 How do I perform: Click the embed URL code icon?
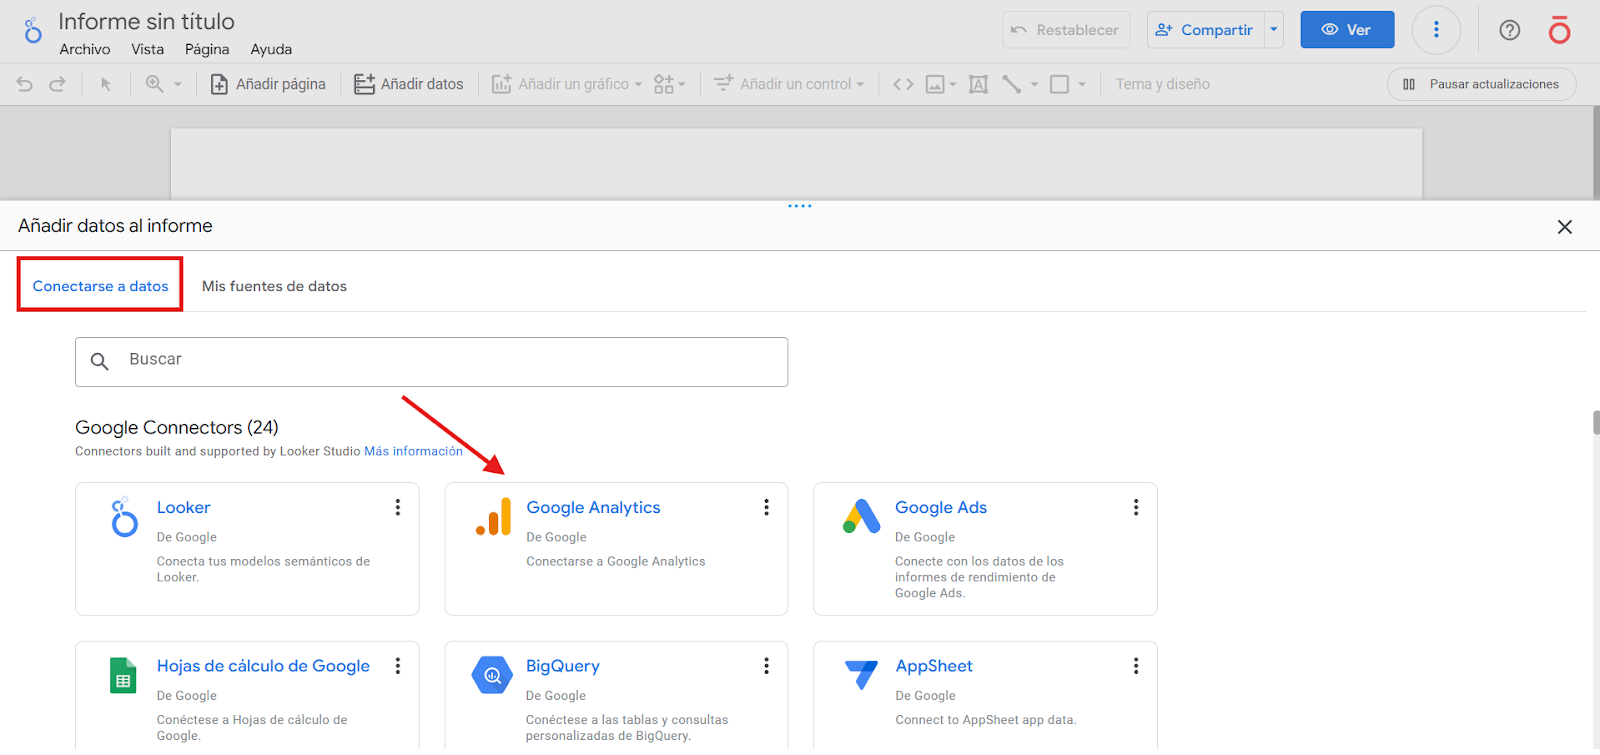click(x=903, y=84)
